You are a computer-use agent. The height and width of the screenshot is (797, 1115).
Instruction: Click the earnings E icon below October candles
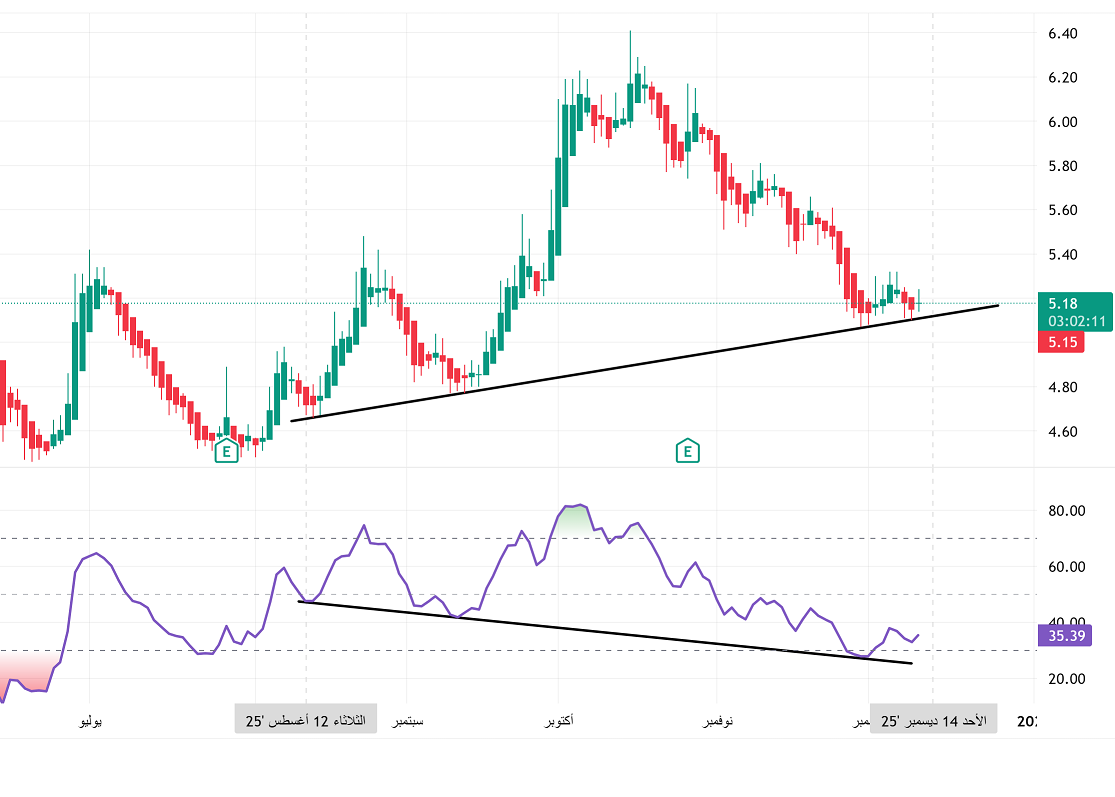click(x=687, y=451)
